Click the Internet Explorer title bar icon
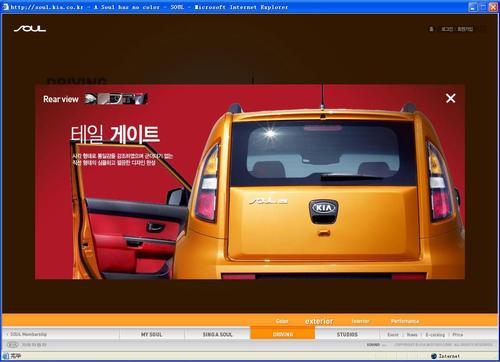The image size is (500, 362). click(6, 7)
